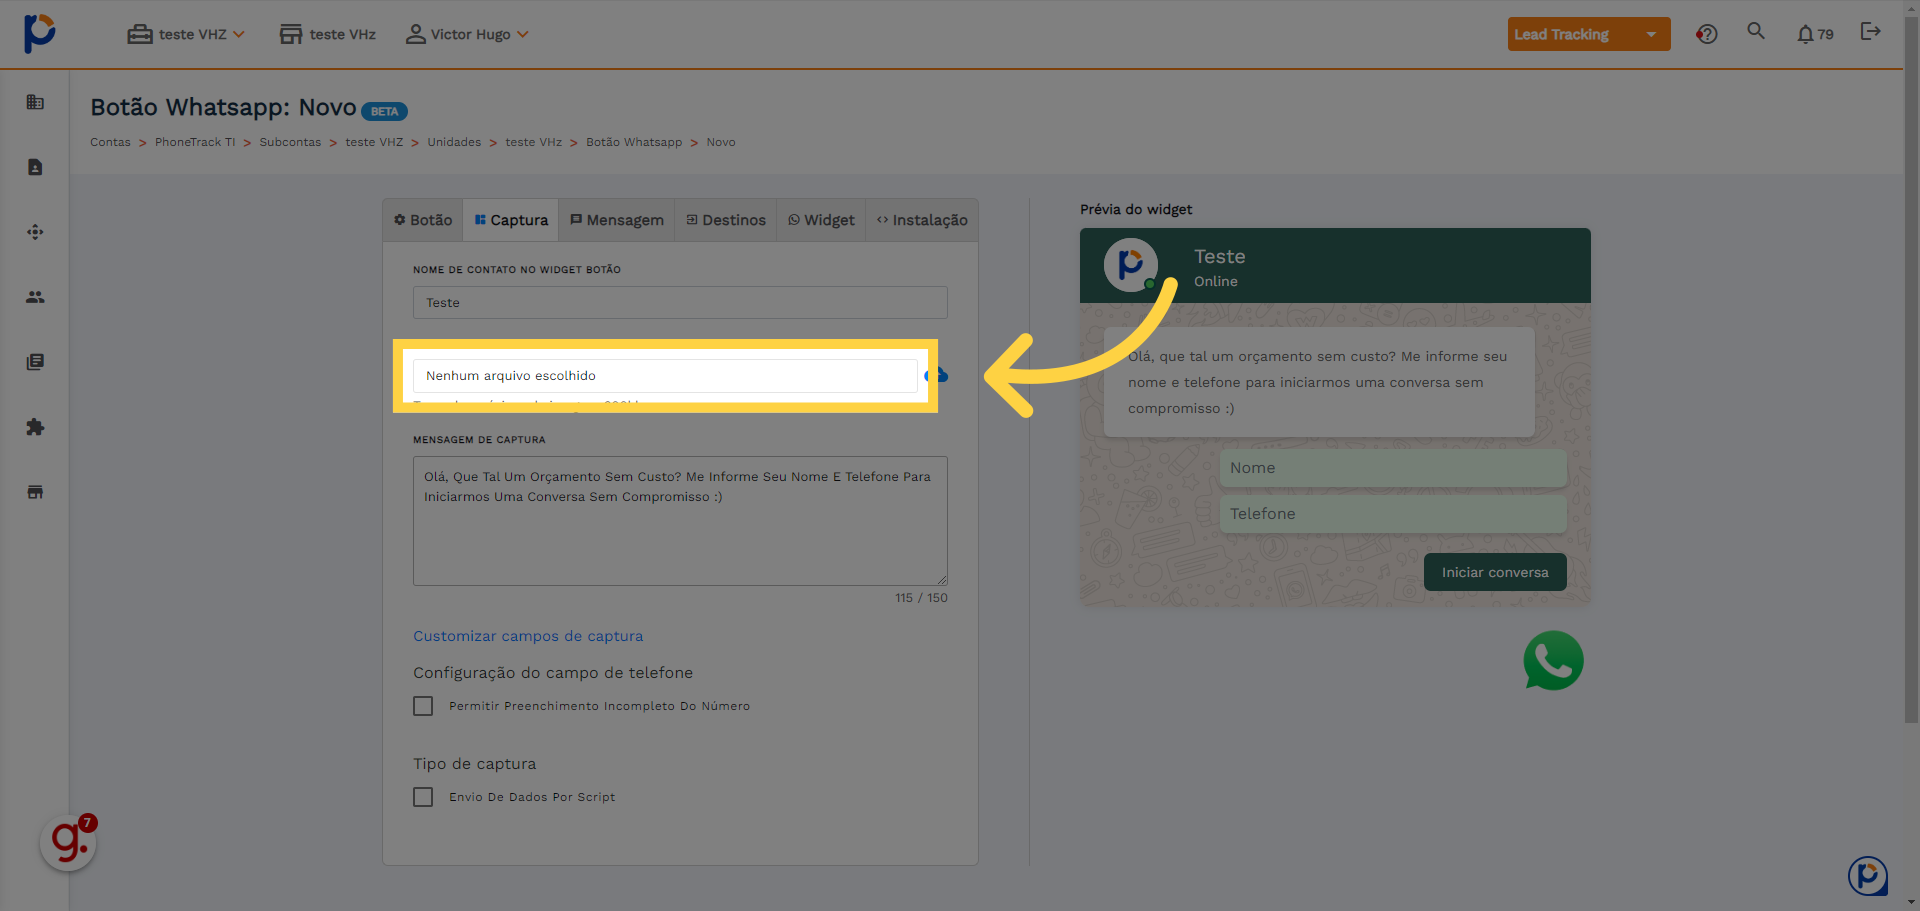This screenshot has height=911, width=1920.
Task: Open the Widget tab
Action: pos(821,220)
